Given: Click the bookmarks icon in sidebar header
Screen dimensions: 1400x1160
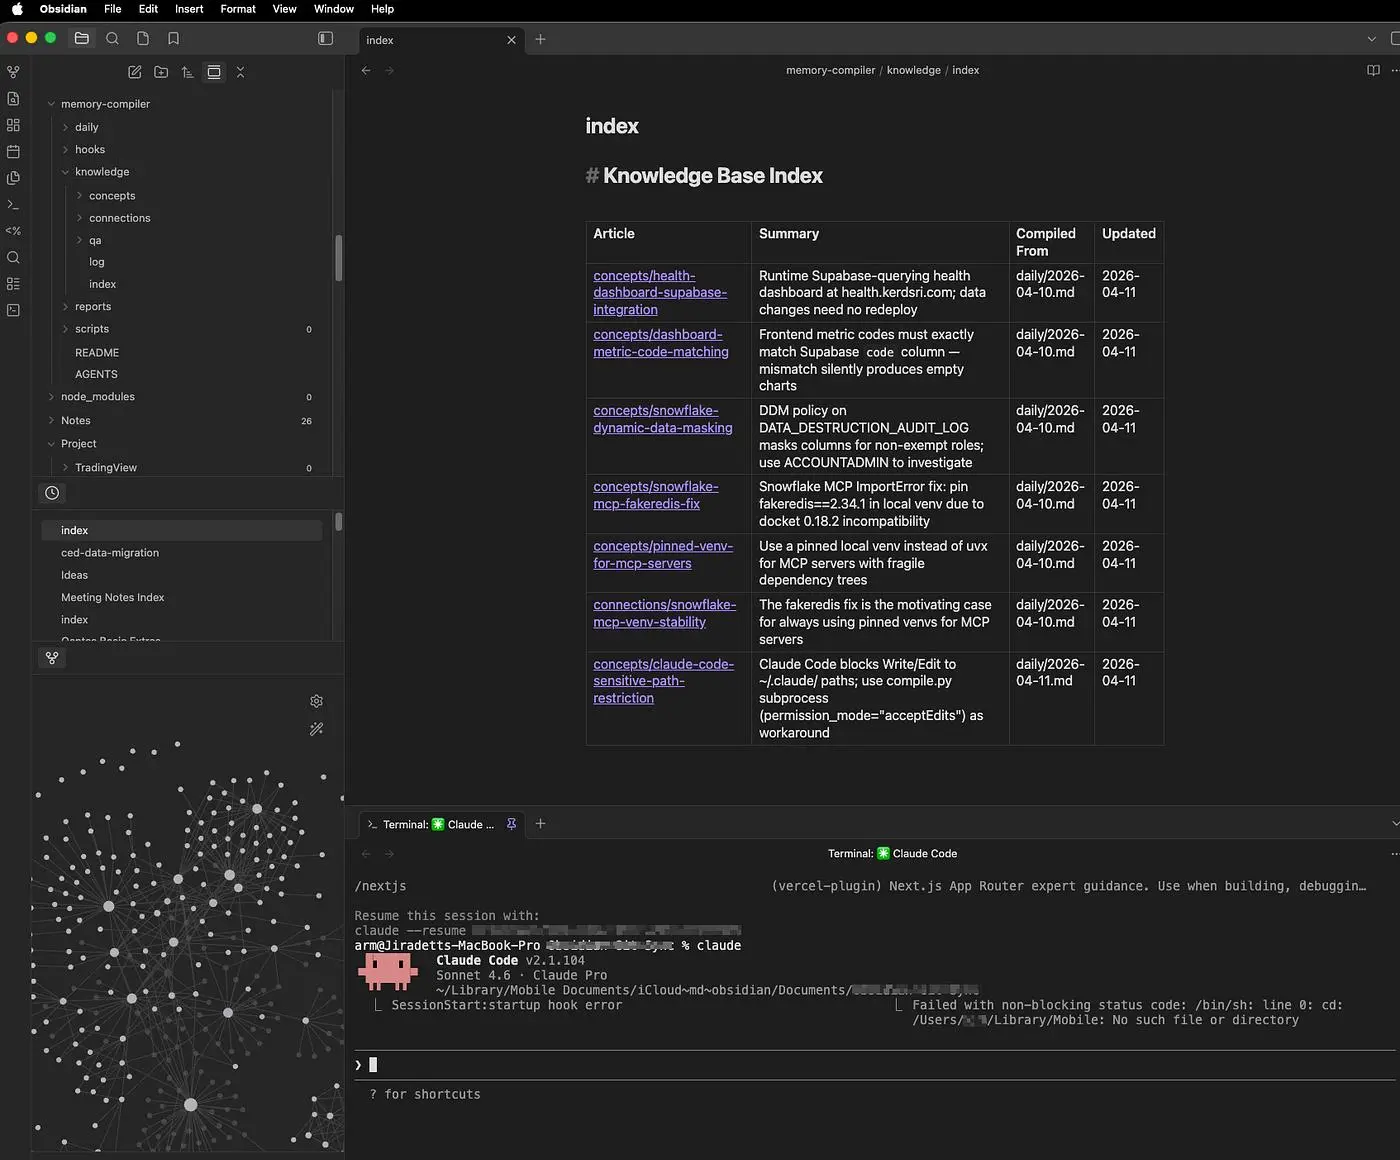Looking at the screenshot, I should click(x=173, y=38).
